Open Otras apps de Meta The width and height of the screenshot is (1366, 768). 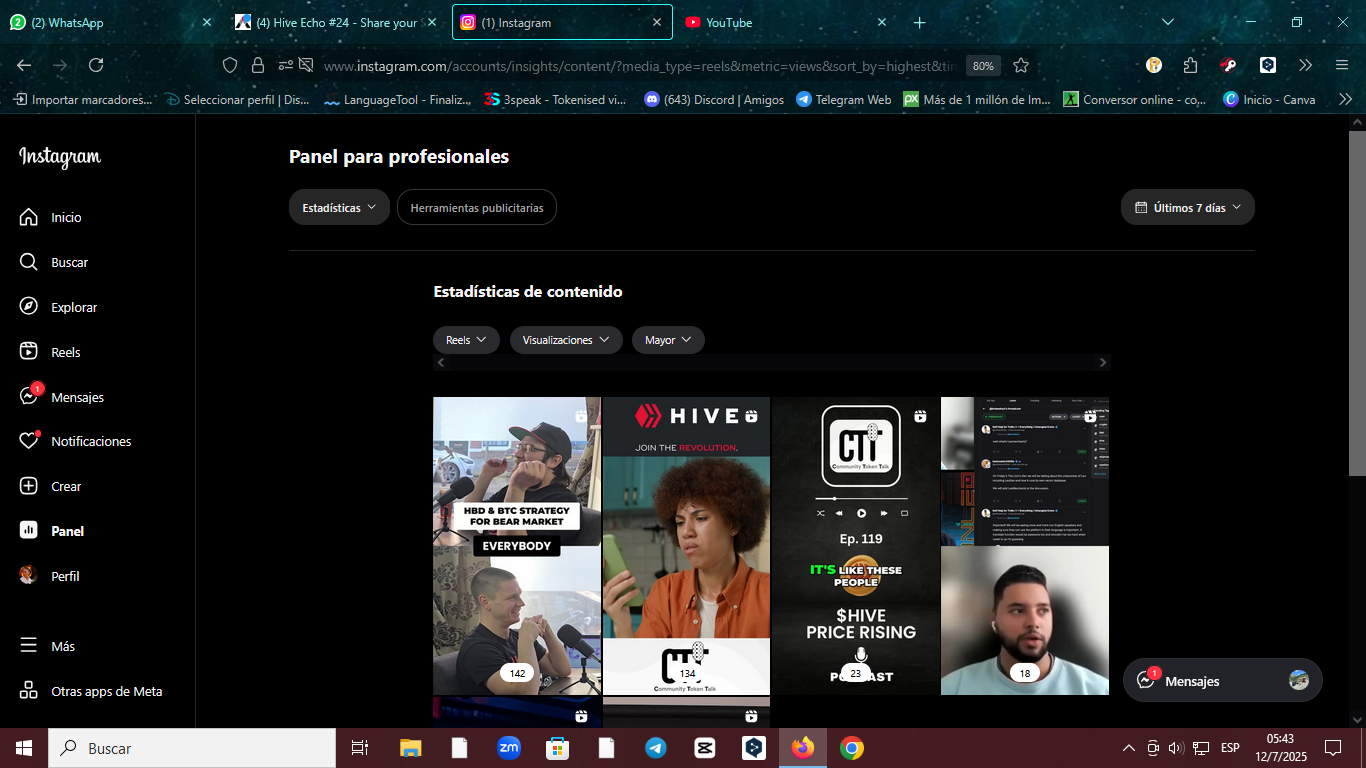pyautogui.click(x=91, y=691)
